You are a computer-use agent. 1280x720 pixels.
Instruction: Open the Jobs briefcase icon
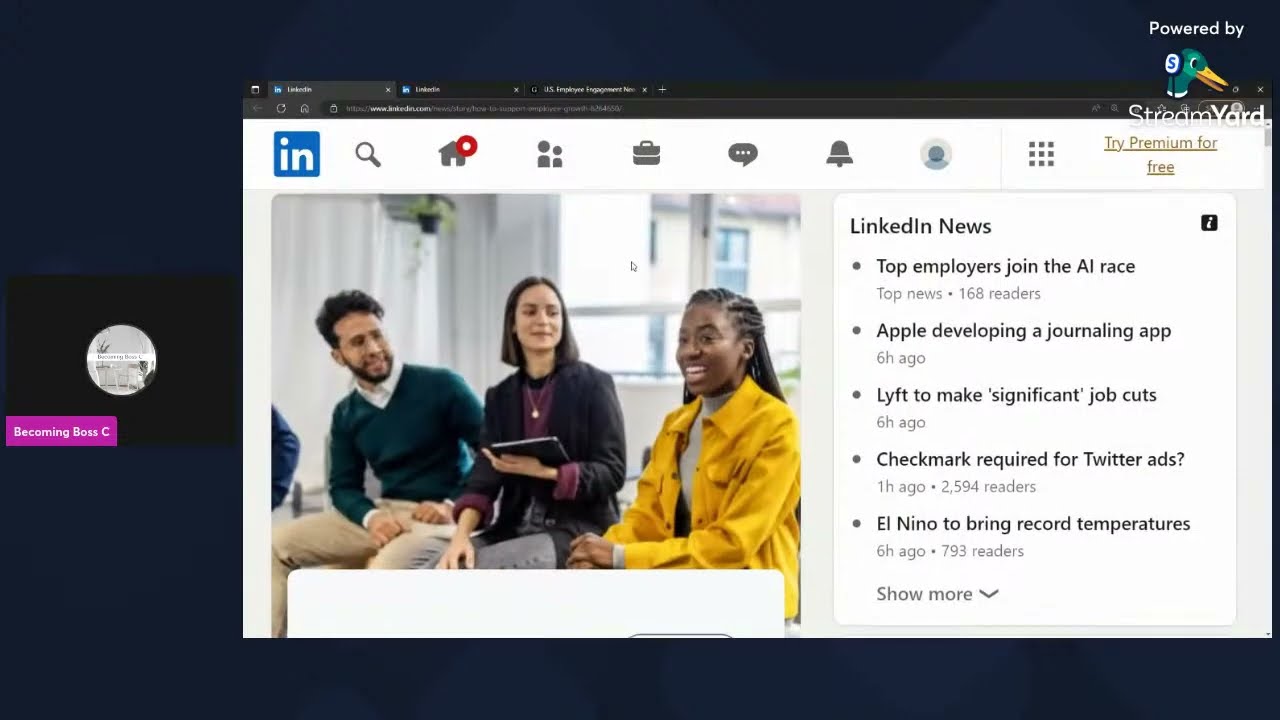pos(646,154)
